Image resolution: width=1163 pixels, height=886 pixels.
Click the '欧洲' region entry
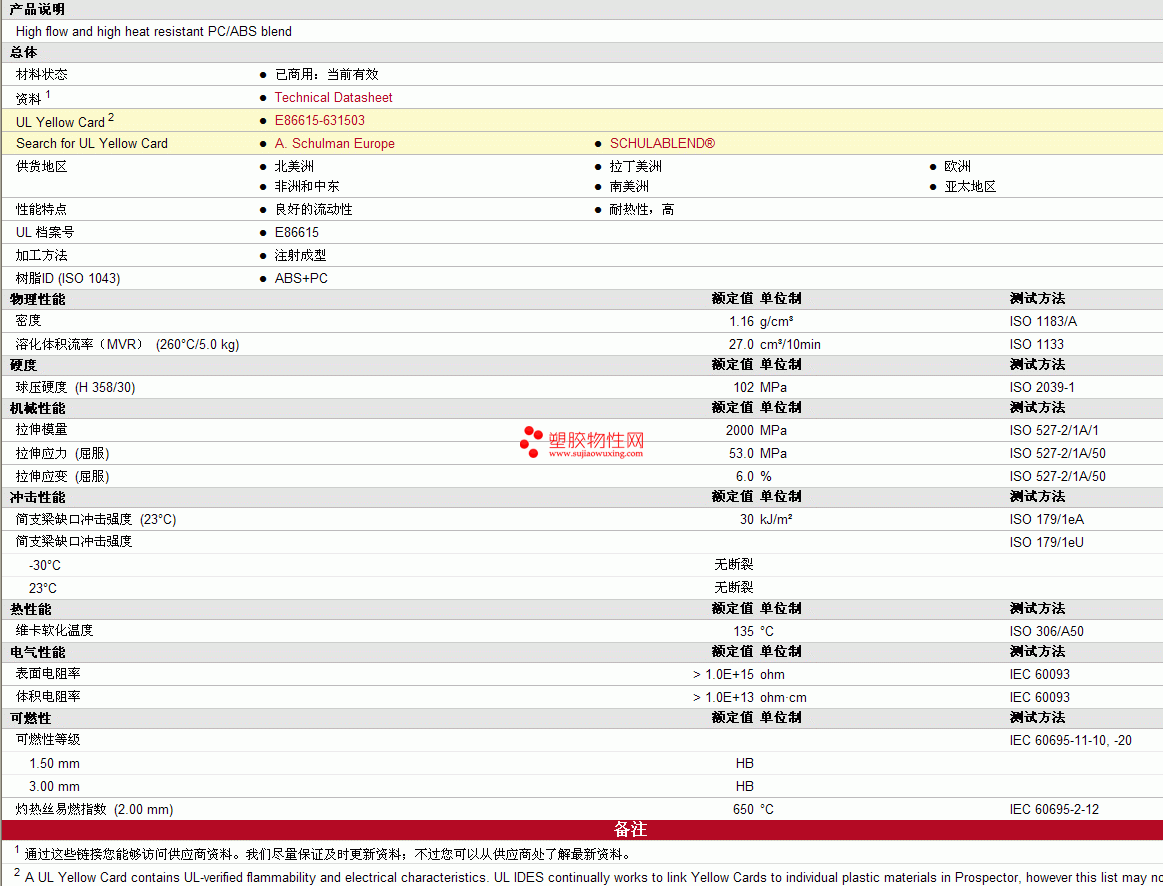click(x=958, y=166)
